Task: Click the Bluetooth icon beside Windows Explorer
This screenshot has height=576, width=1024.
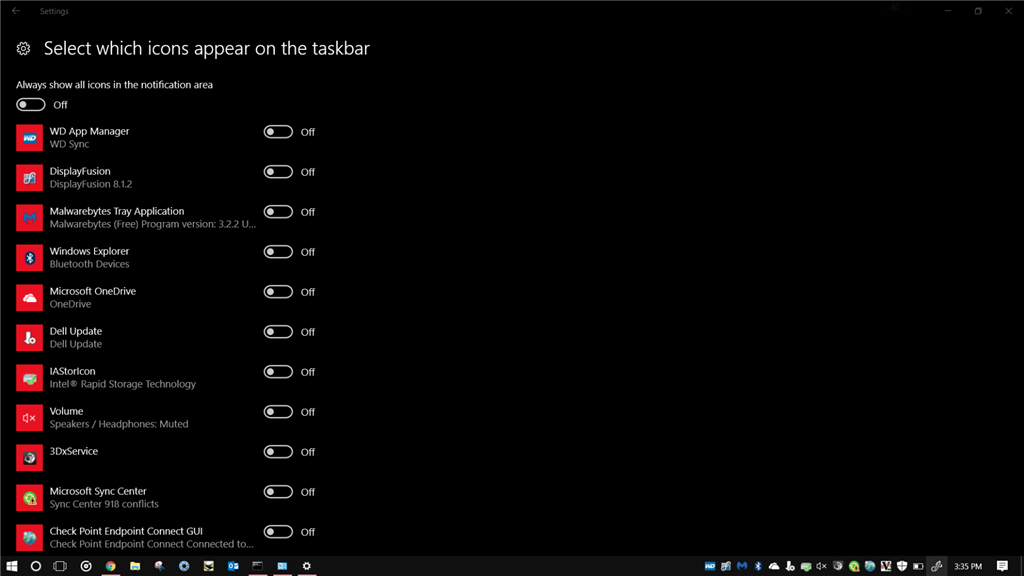Action: [29, 258]
